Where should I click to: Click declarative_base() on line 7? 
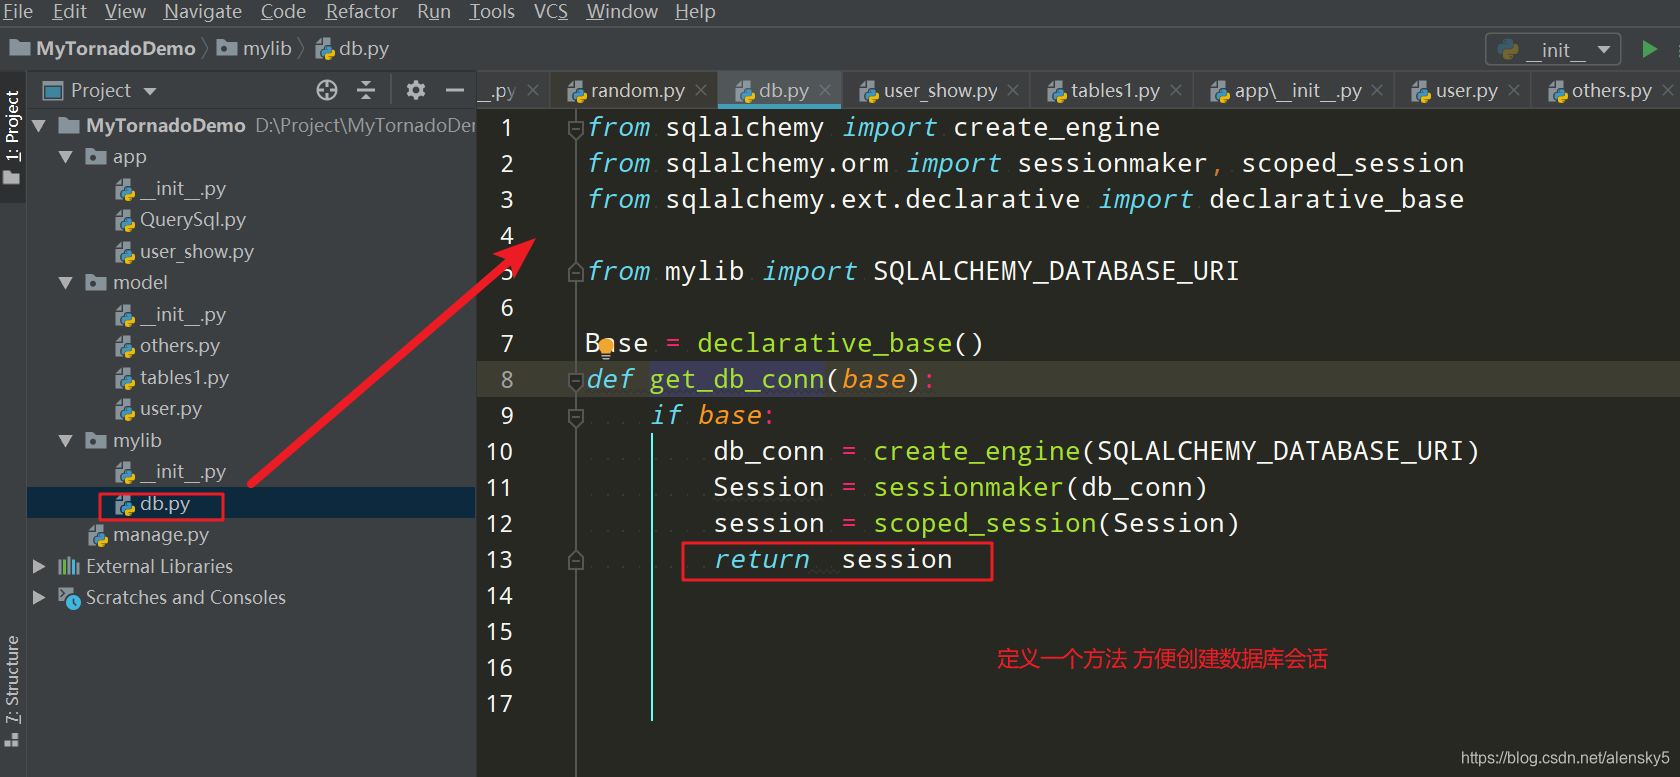tap(841, 344)
